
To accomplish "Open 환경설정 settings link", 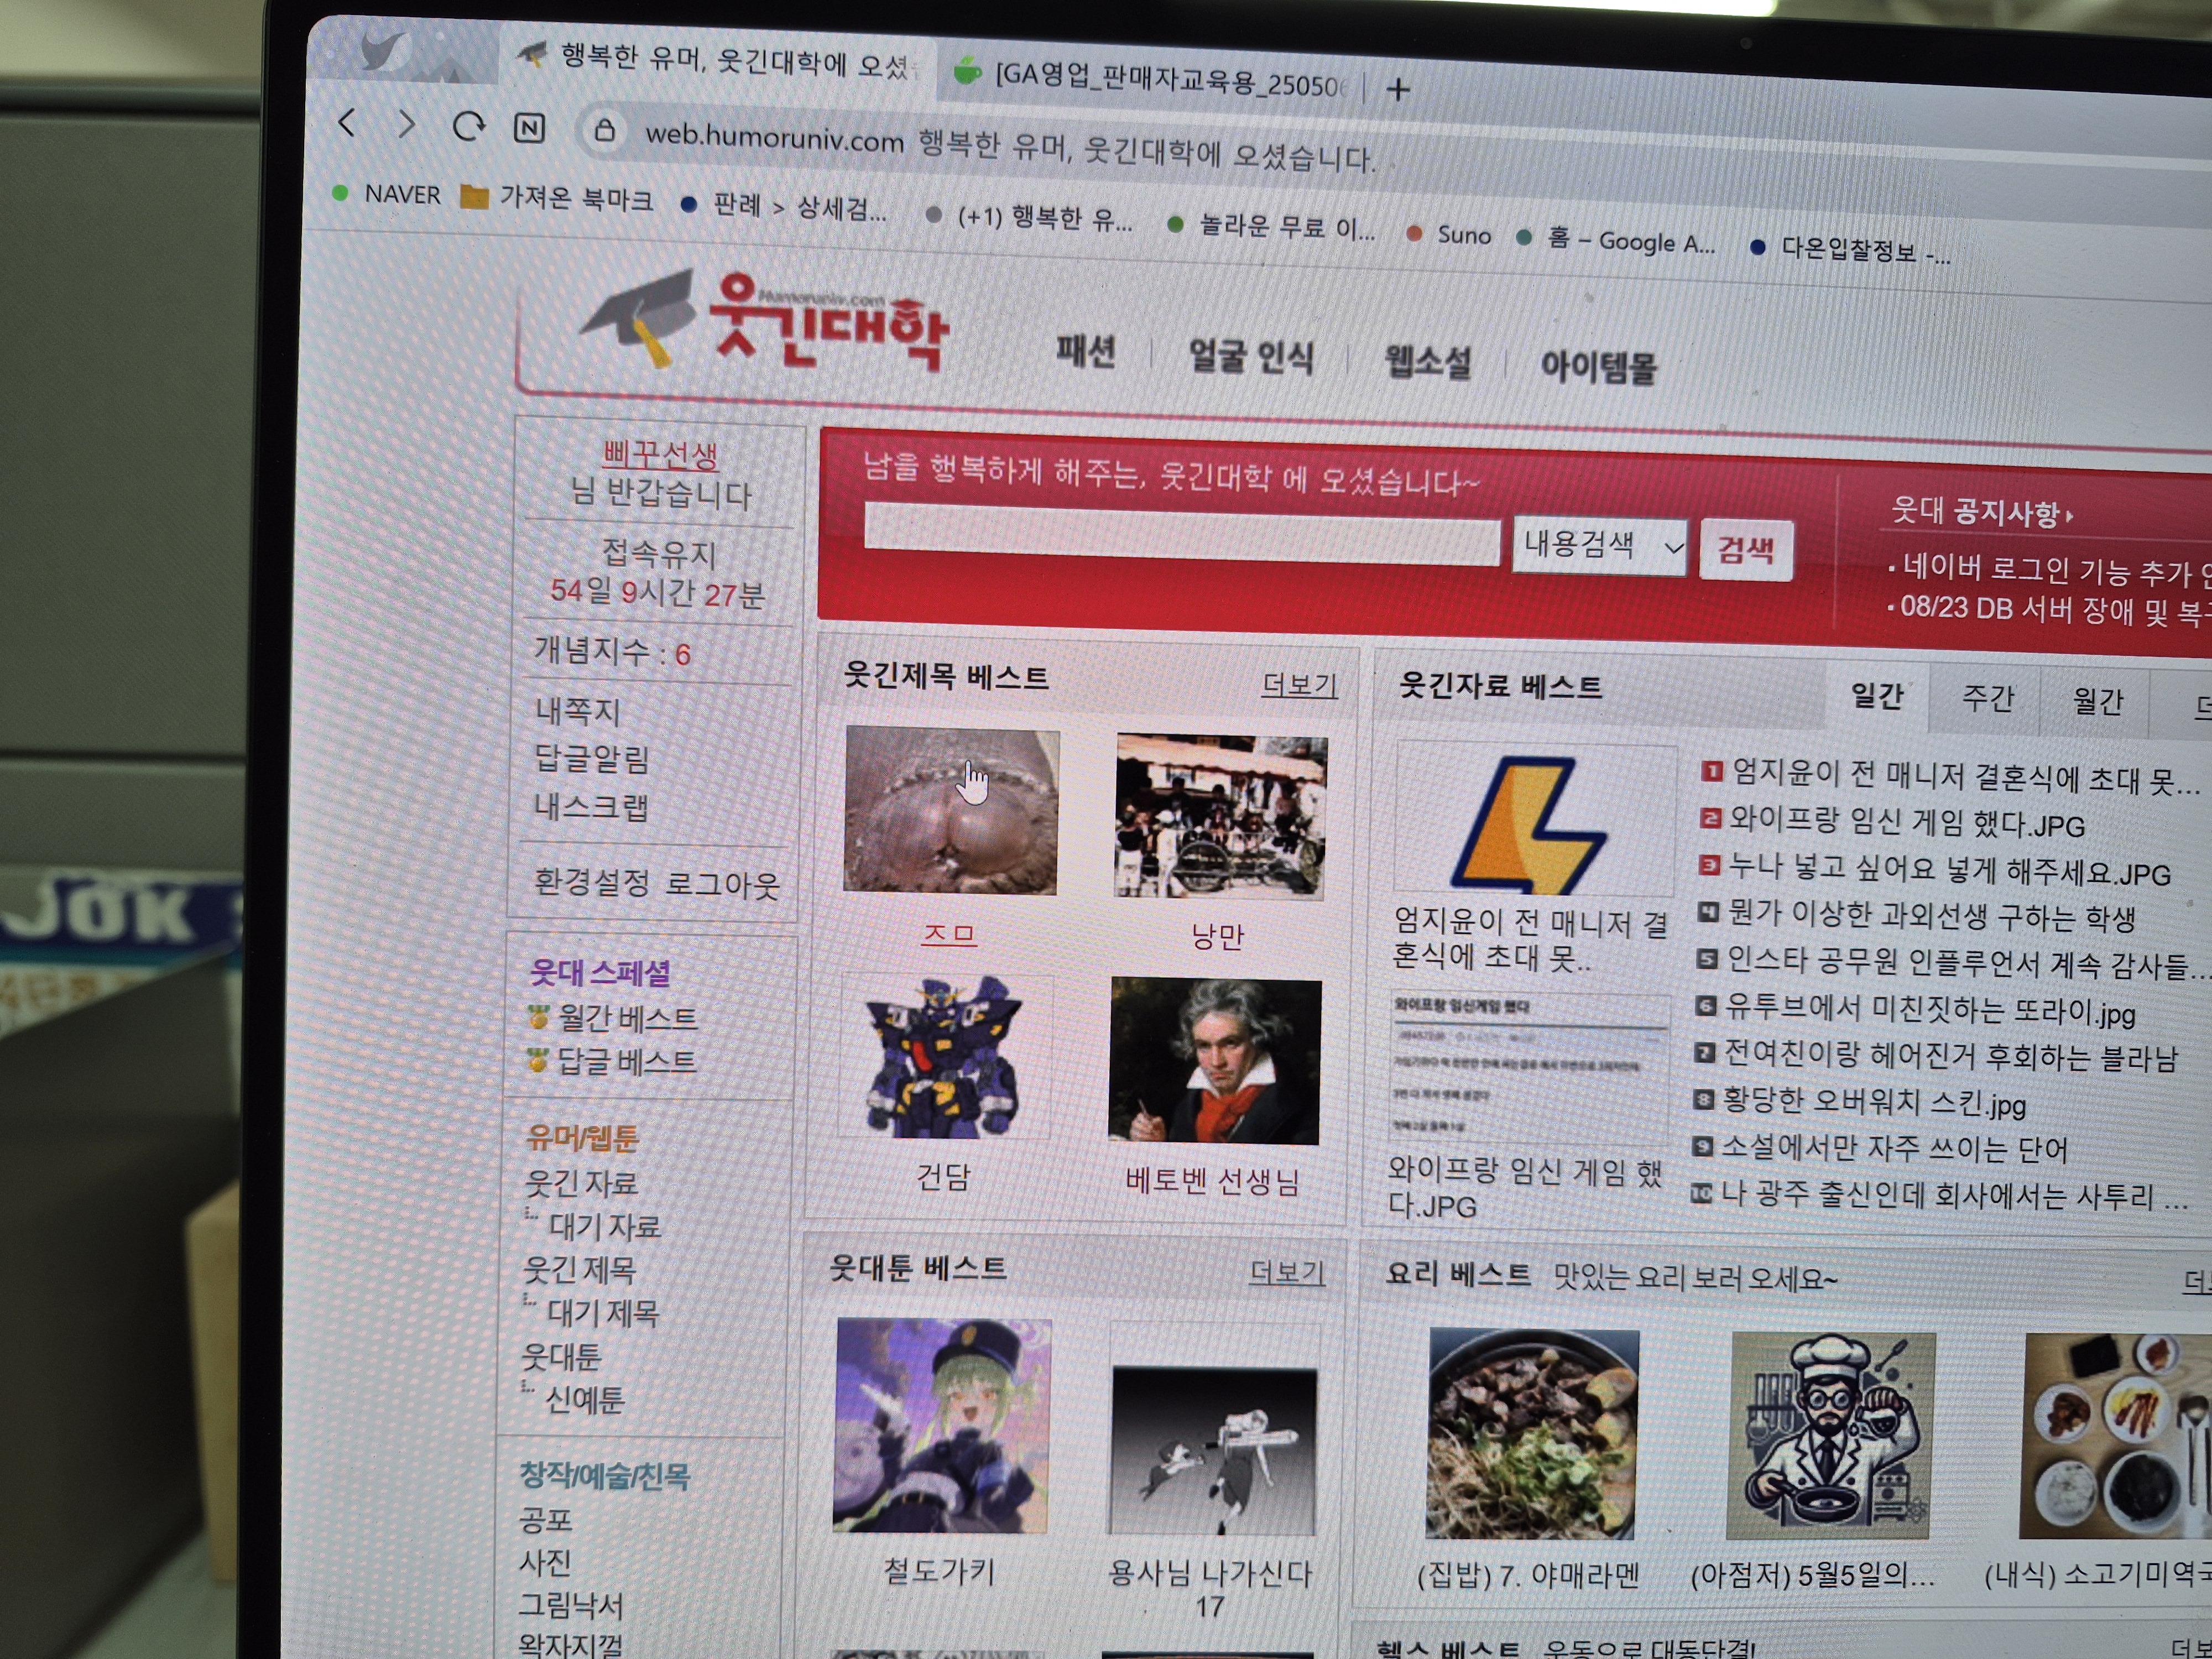I will pyautogui.click(x=592, y=882).
